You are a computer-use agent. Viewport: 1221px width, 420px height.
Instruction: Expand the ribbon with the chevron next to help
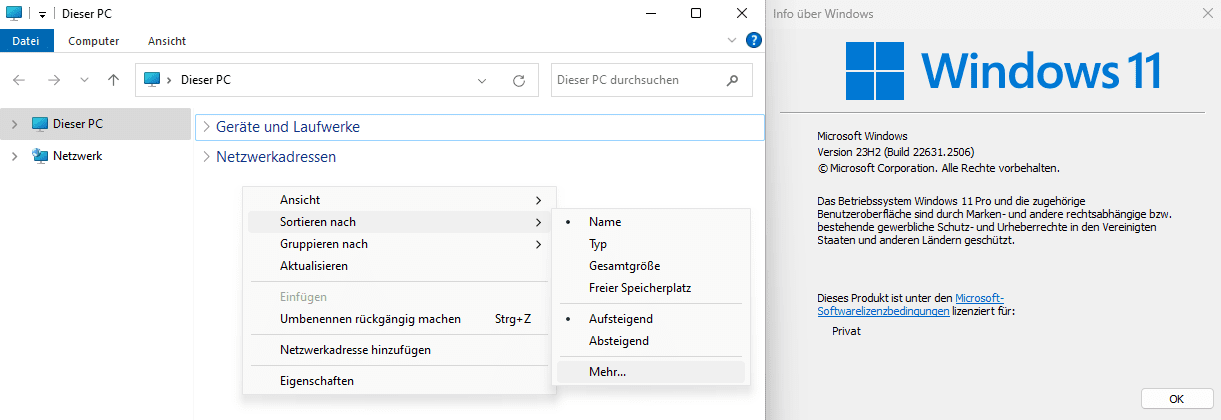[x=732, y=41]
